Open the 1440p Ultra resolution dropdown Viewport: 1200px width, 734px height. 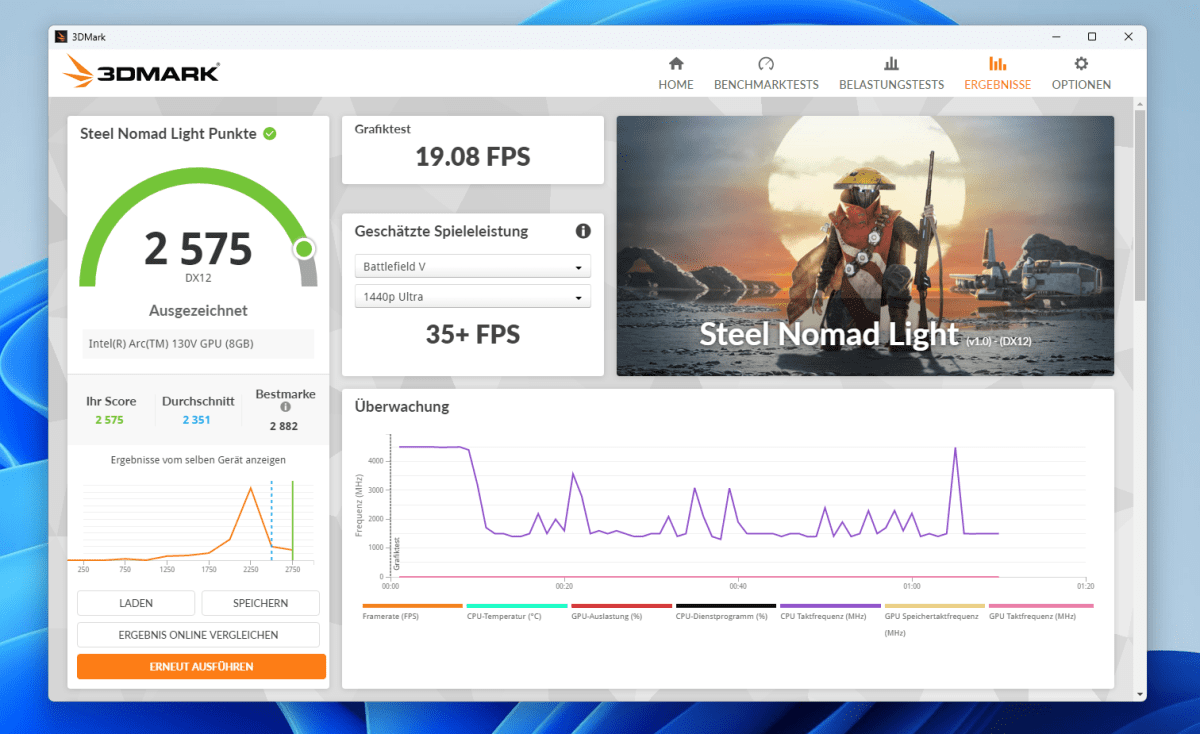472,297
